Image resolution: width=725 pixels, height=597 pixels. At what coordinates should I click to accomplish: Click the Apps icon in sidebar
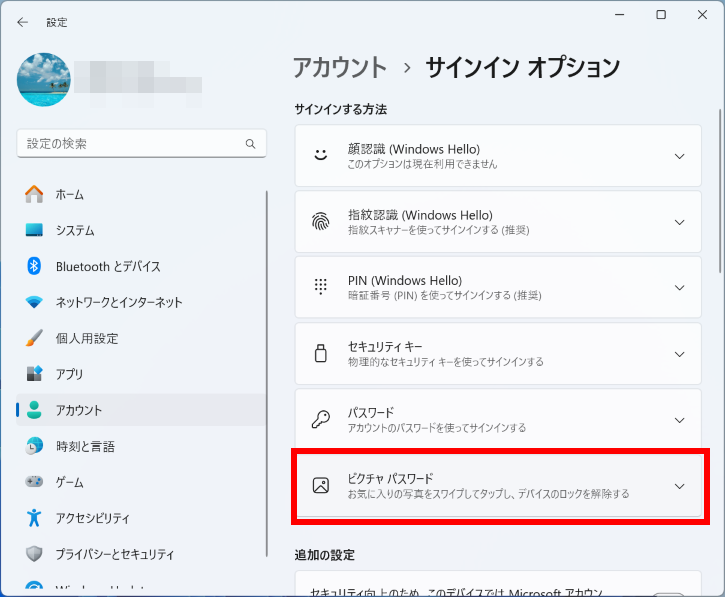tap(34, 374)
